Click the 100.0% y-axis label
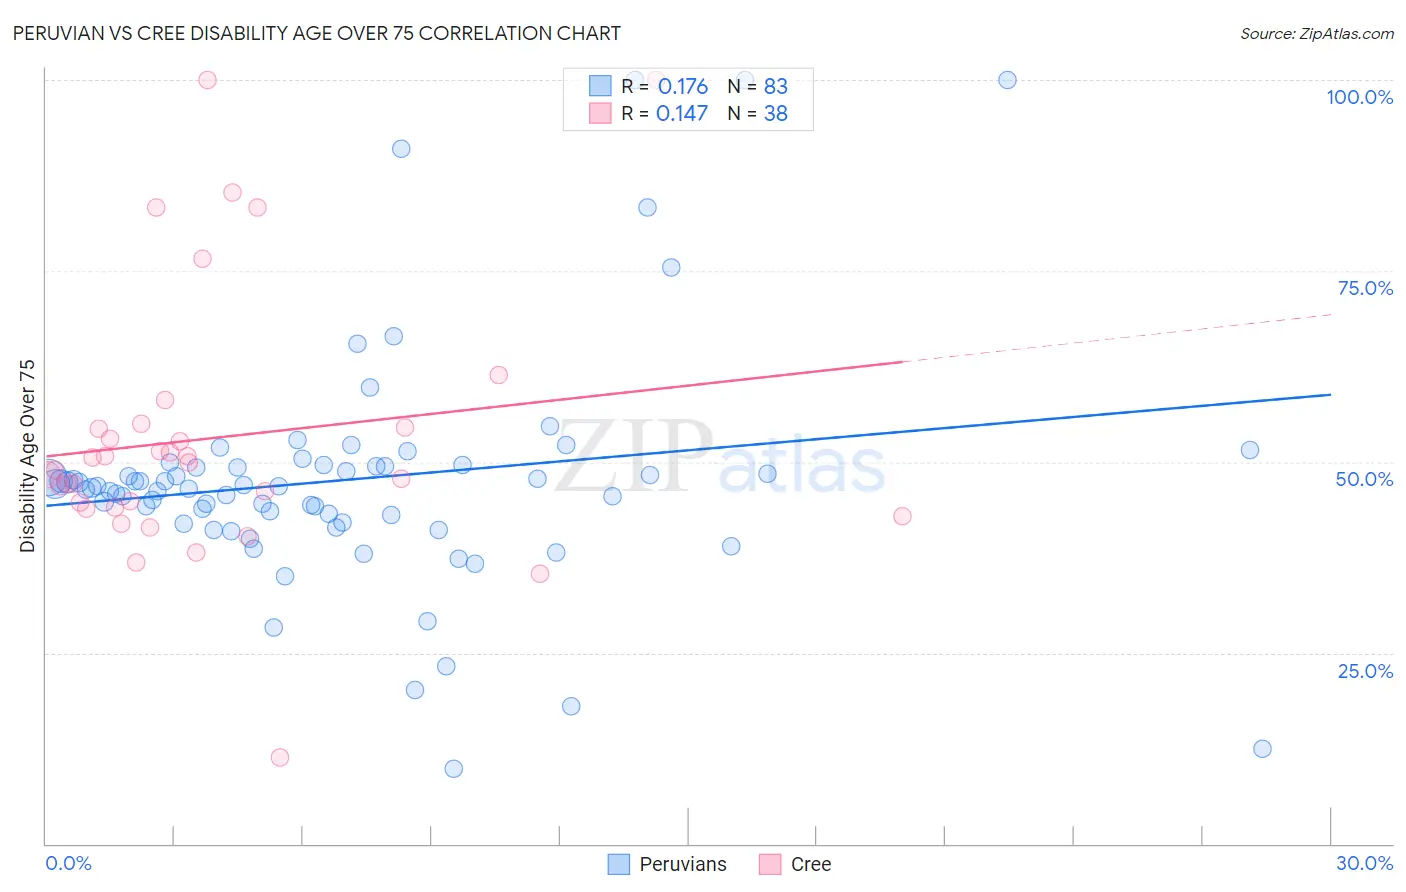This screenshot has height=892, width=1406. click(x=1360, y=97)
